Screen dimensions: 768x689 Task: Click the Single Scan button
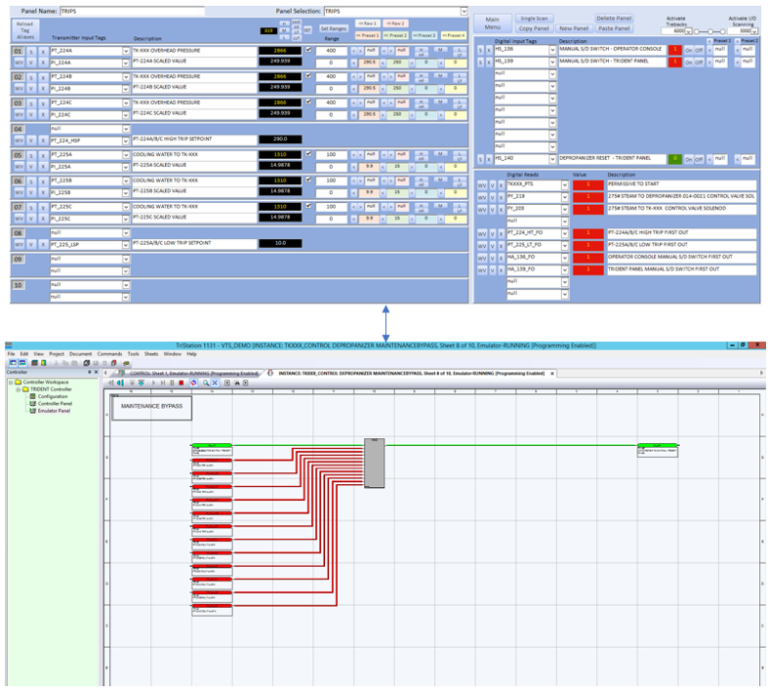[534, 19]
